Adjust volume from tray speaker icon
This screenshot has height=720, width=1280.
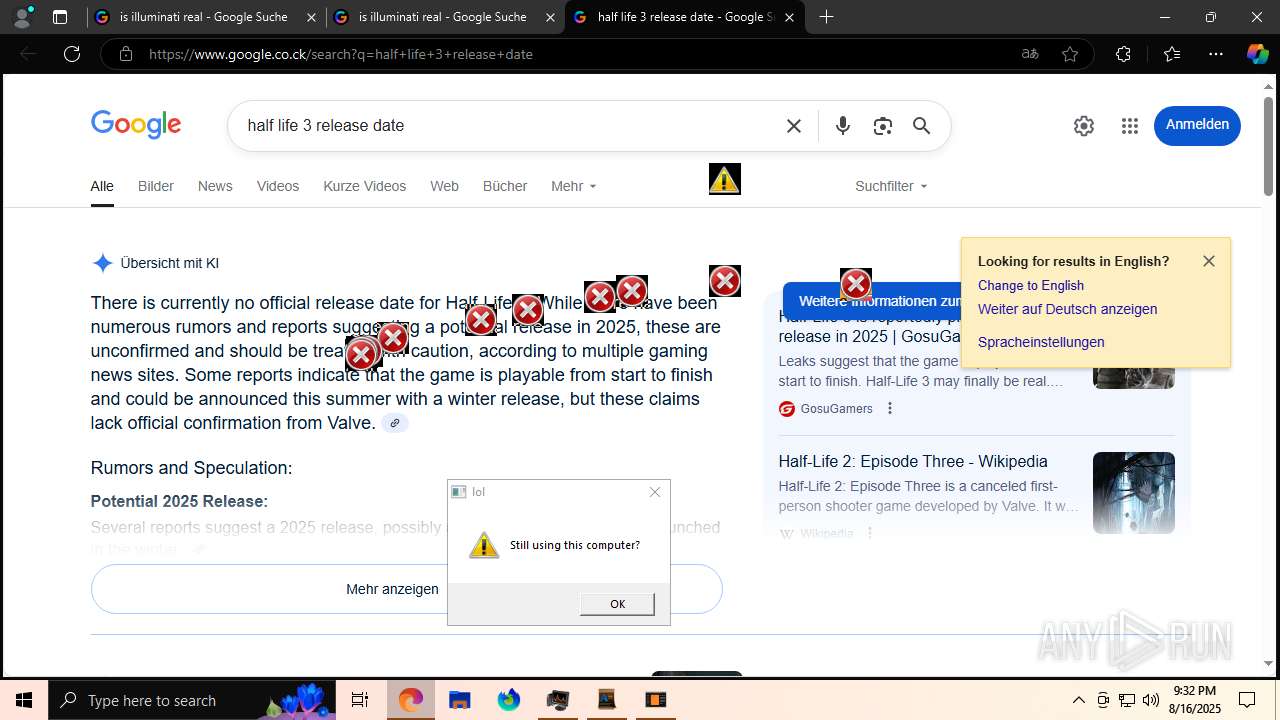[1151, 700]
